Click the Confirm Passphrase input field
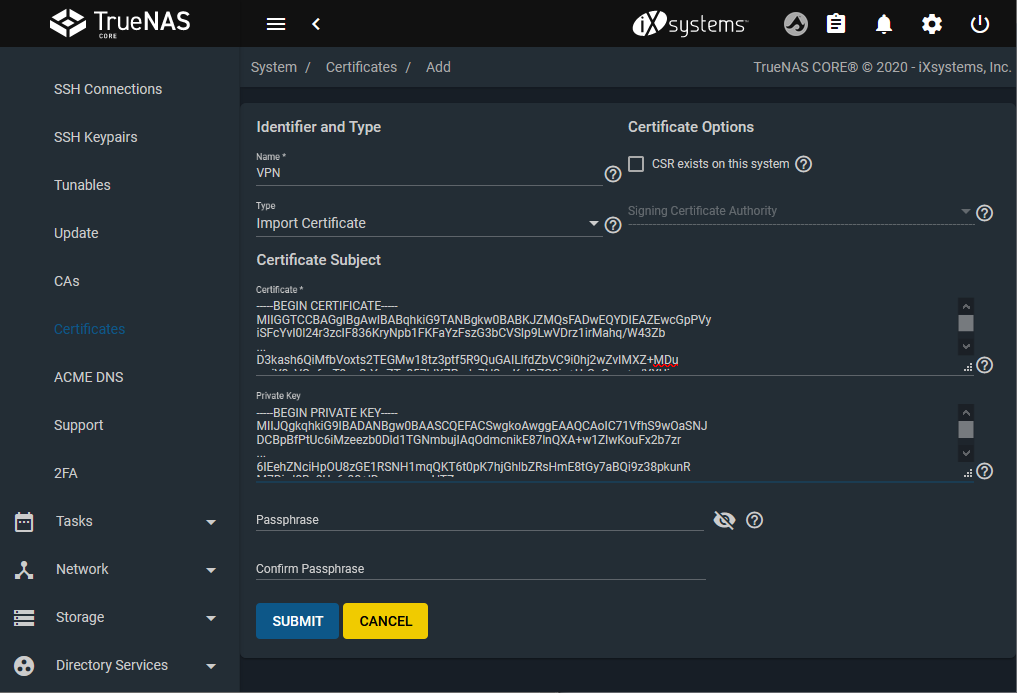This screenshot has width=1017, height=693. click(480, 569)
